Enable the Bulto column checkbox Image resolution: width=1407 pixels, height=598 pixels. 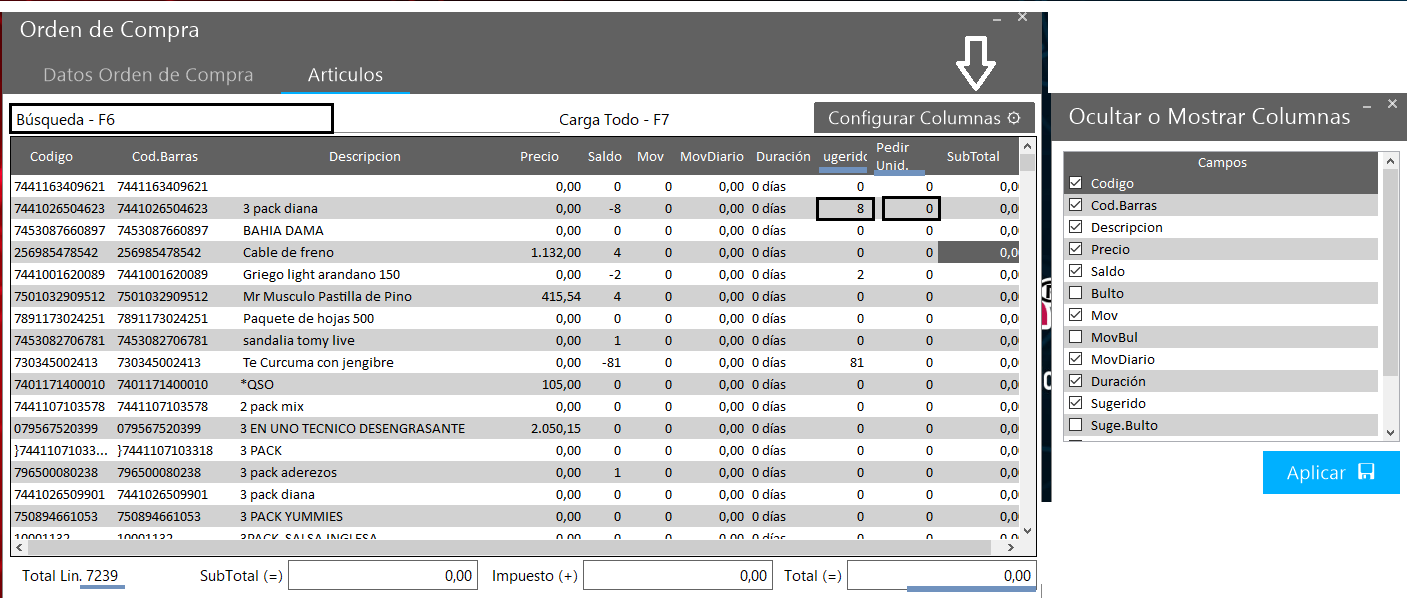coord(1076,293)
